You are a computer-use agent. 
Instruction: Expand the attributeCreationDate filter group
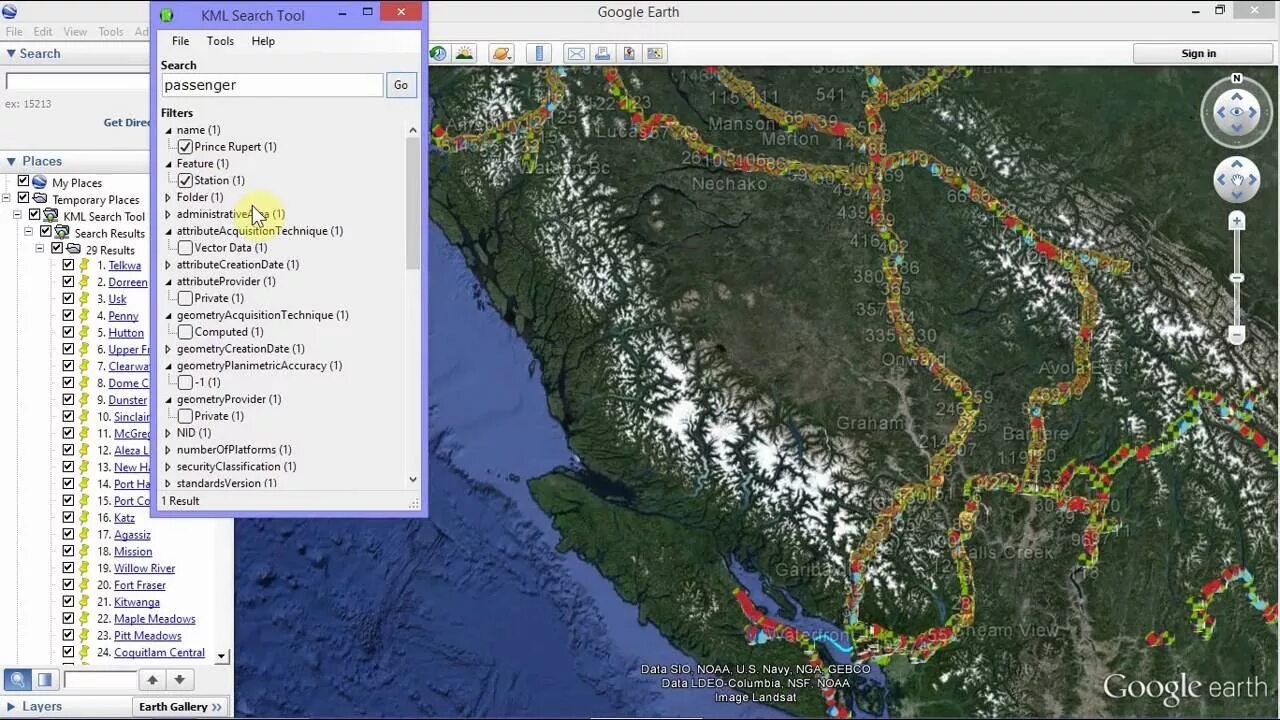(x=168, y=265)
